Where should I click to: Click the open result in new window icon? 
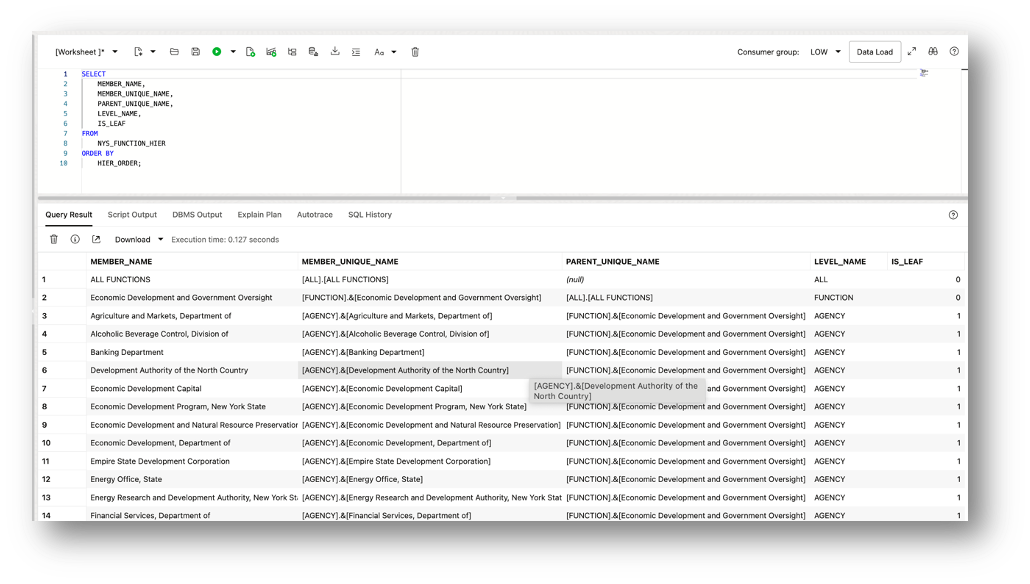pos(96,239)
